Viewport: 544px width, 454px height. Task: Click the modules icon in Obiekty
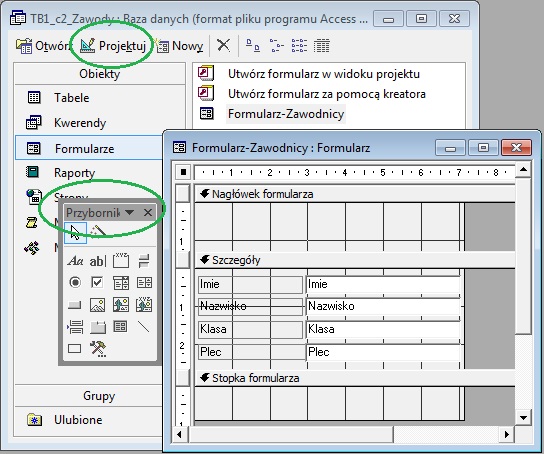(32, 248)
